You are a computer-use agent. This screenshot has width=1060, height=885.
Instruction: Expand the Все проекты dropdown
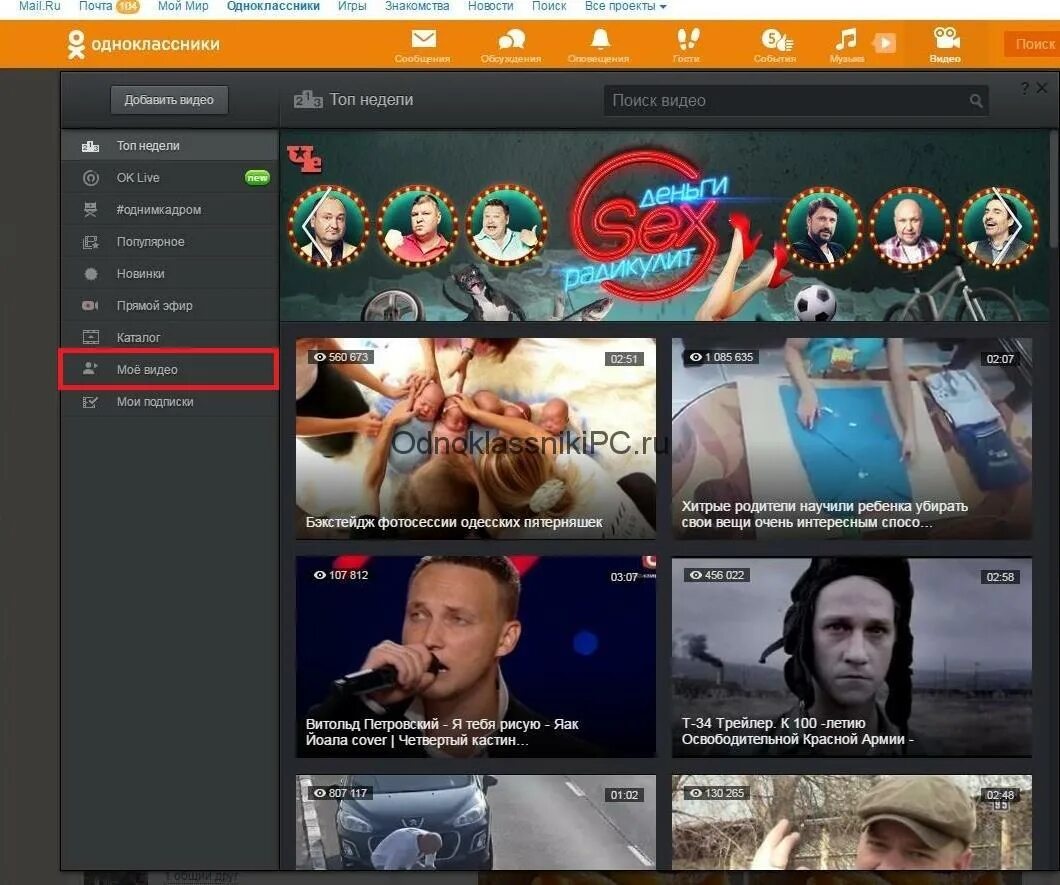625,6
